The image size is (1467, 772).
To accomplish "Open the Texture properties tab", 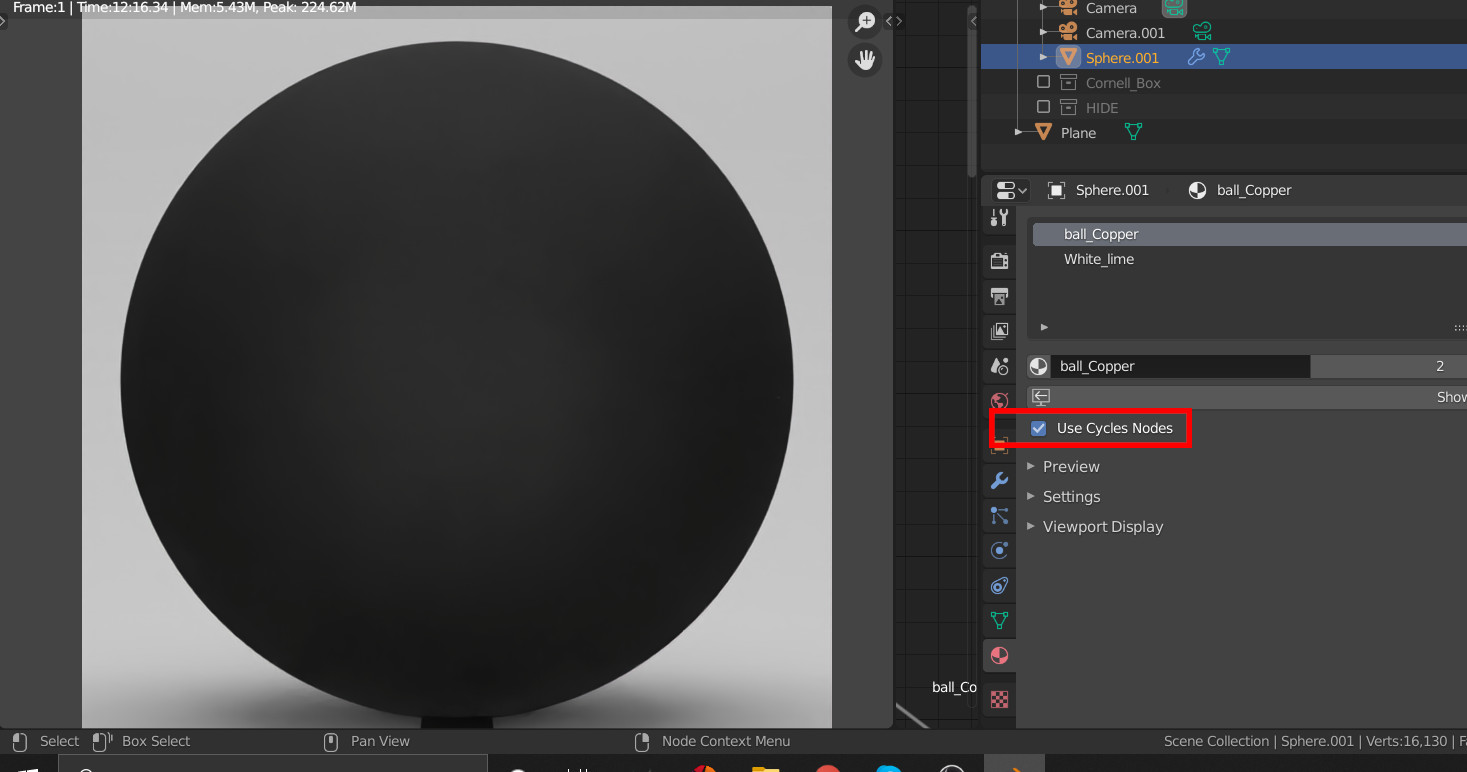I will click(998, 698).
